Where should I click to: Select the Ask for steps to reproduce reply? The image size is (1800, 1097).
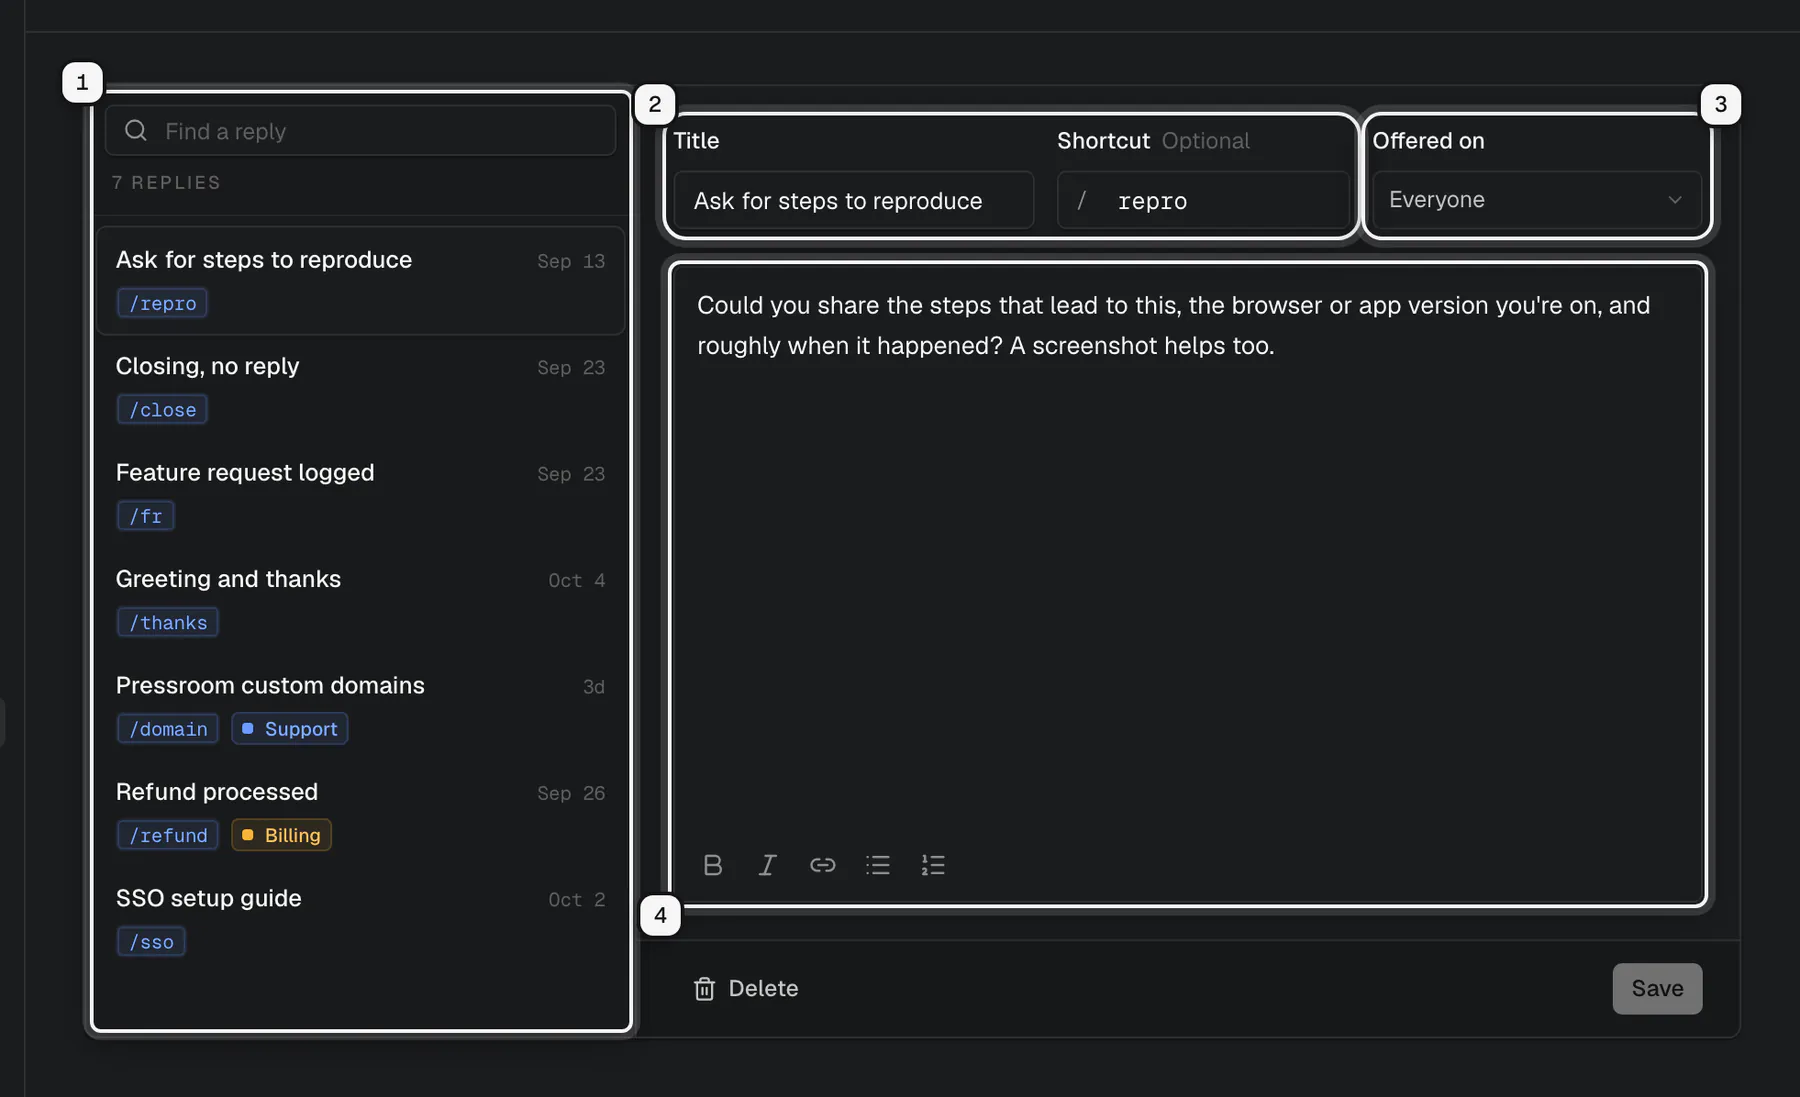(x=360, y=281)
